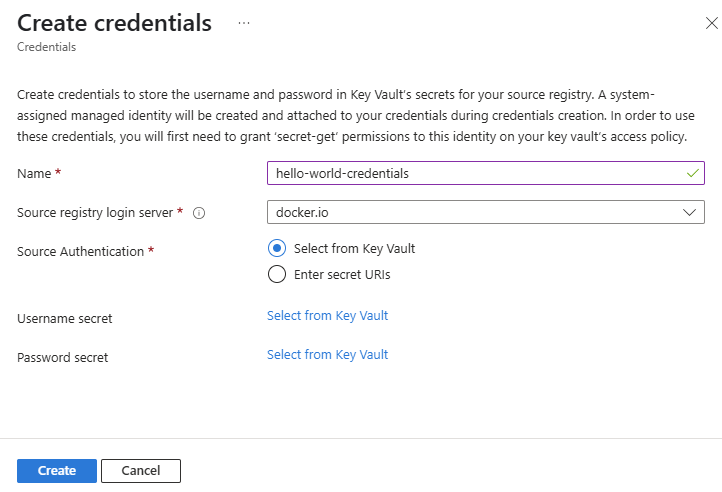
Task: Click the 'Name' field label
Action: pyautogui.click(x=35, y=174)
